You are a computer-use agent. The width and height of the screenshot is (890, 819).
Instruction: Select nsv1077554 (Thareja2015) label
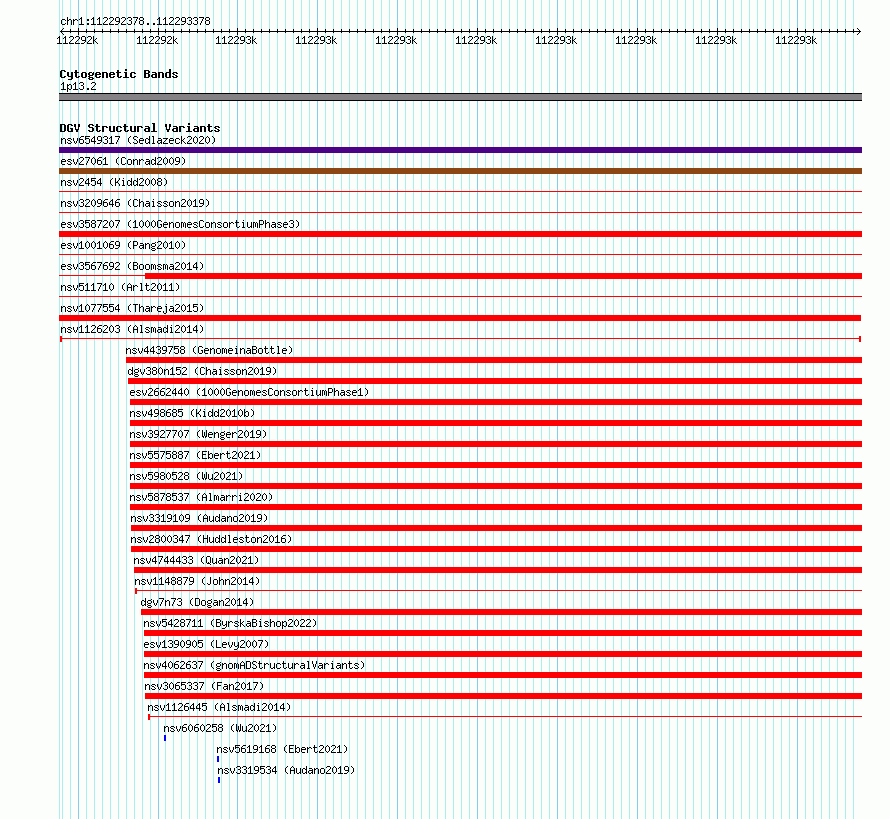[132, 308]
